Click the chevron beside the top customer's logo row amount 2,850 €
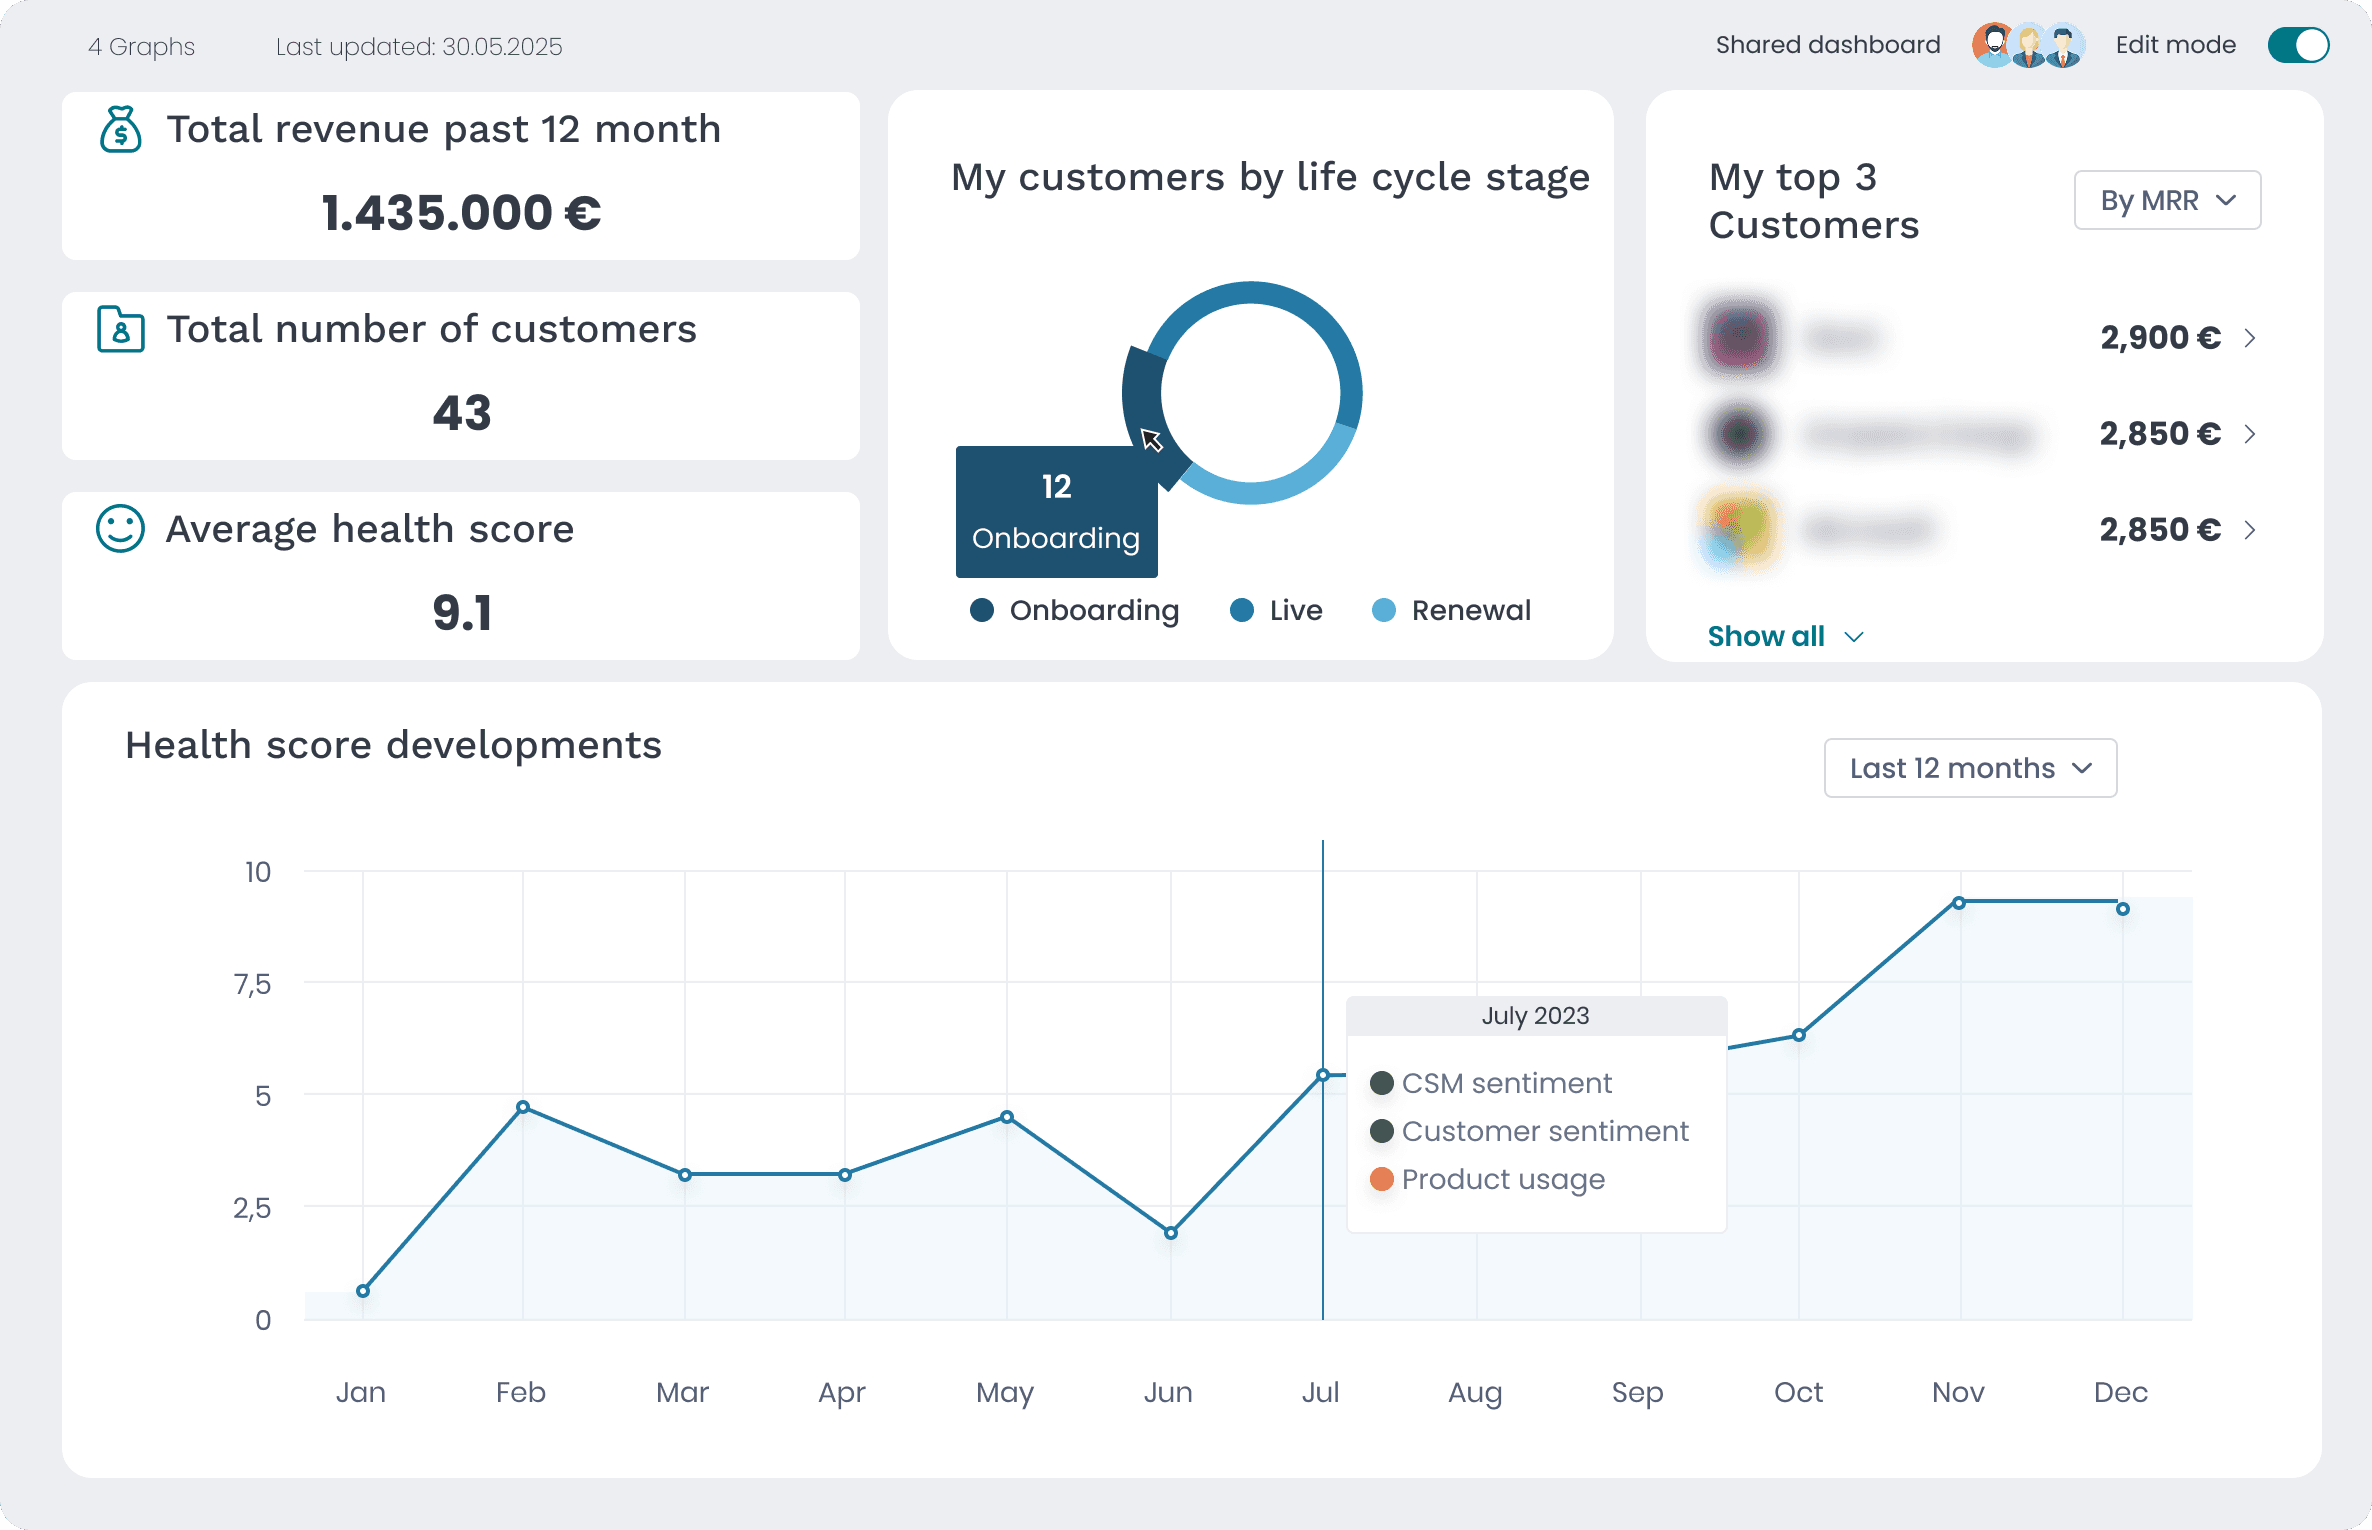Viewport: 2372px width, 1530px height. click(x=2251, y=434)
